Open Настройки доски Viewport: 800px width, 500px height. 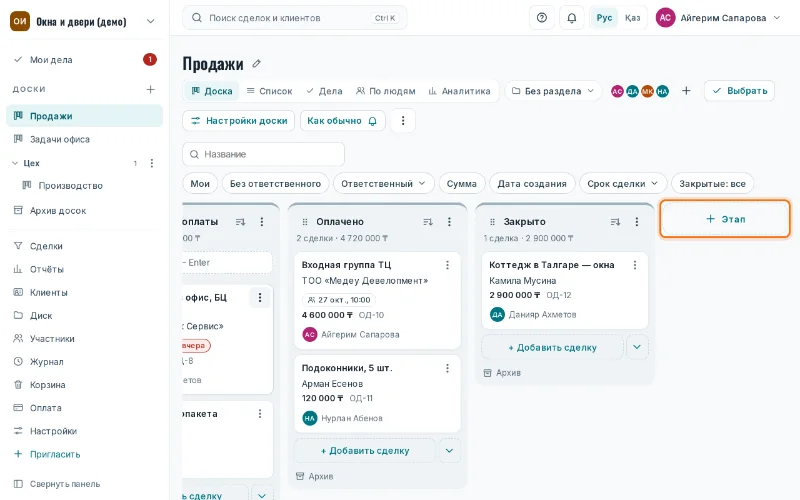(x=239, y=121)
